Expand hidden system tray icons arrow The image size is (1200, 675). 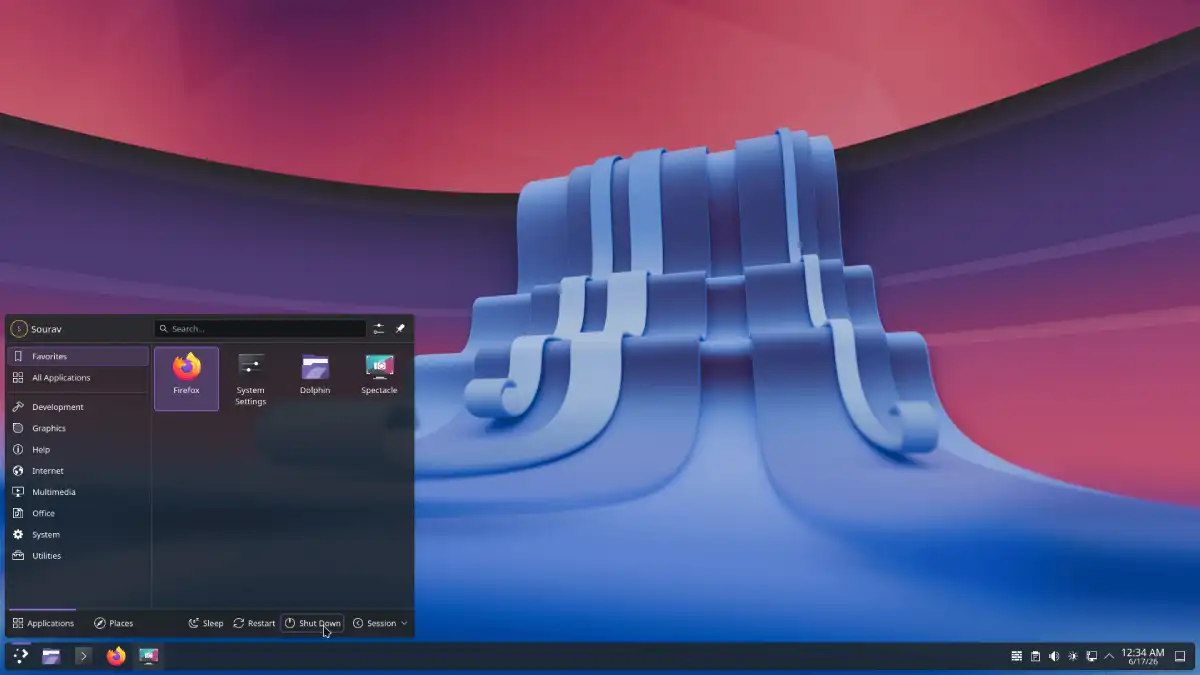click(x=1109, y=656)
